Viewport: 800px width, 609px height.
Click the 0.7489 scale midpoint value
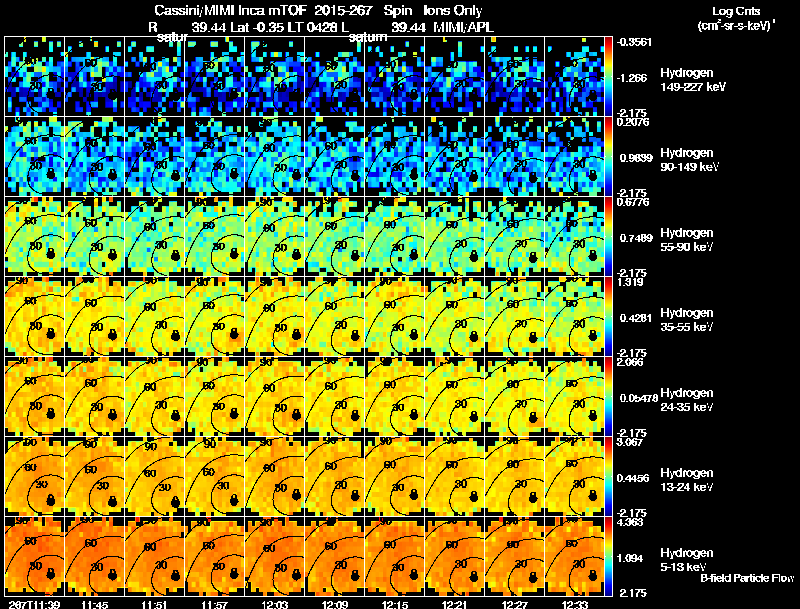click(636, 238)
